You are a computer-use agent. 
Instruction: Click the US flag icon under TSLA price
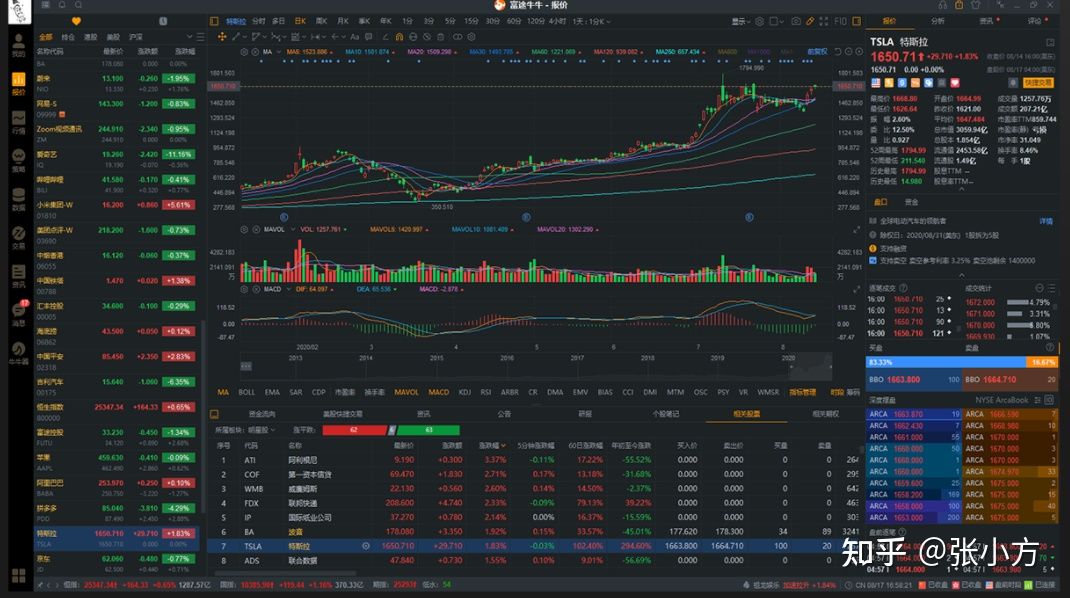point(876,83)
